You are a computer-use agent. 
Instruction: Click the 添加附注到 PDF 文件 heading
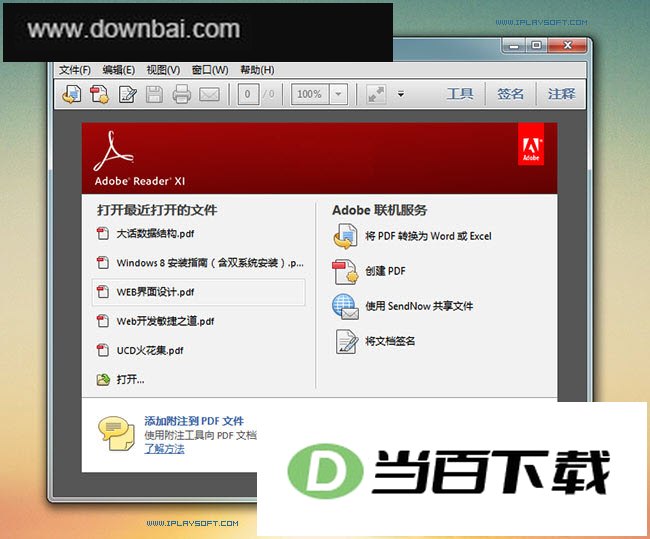194,421
